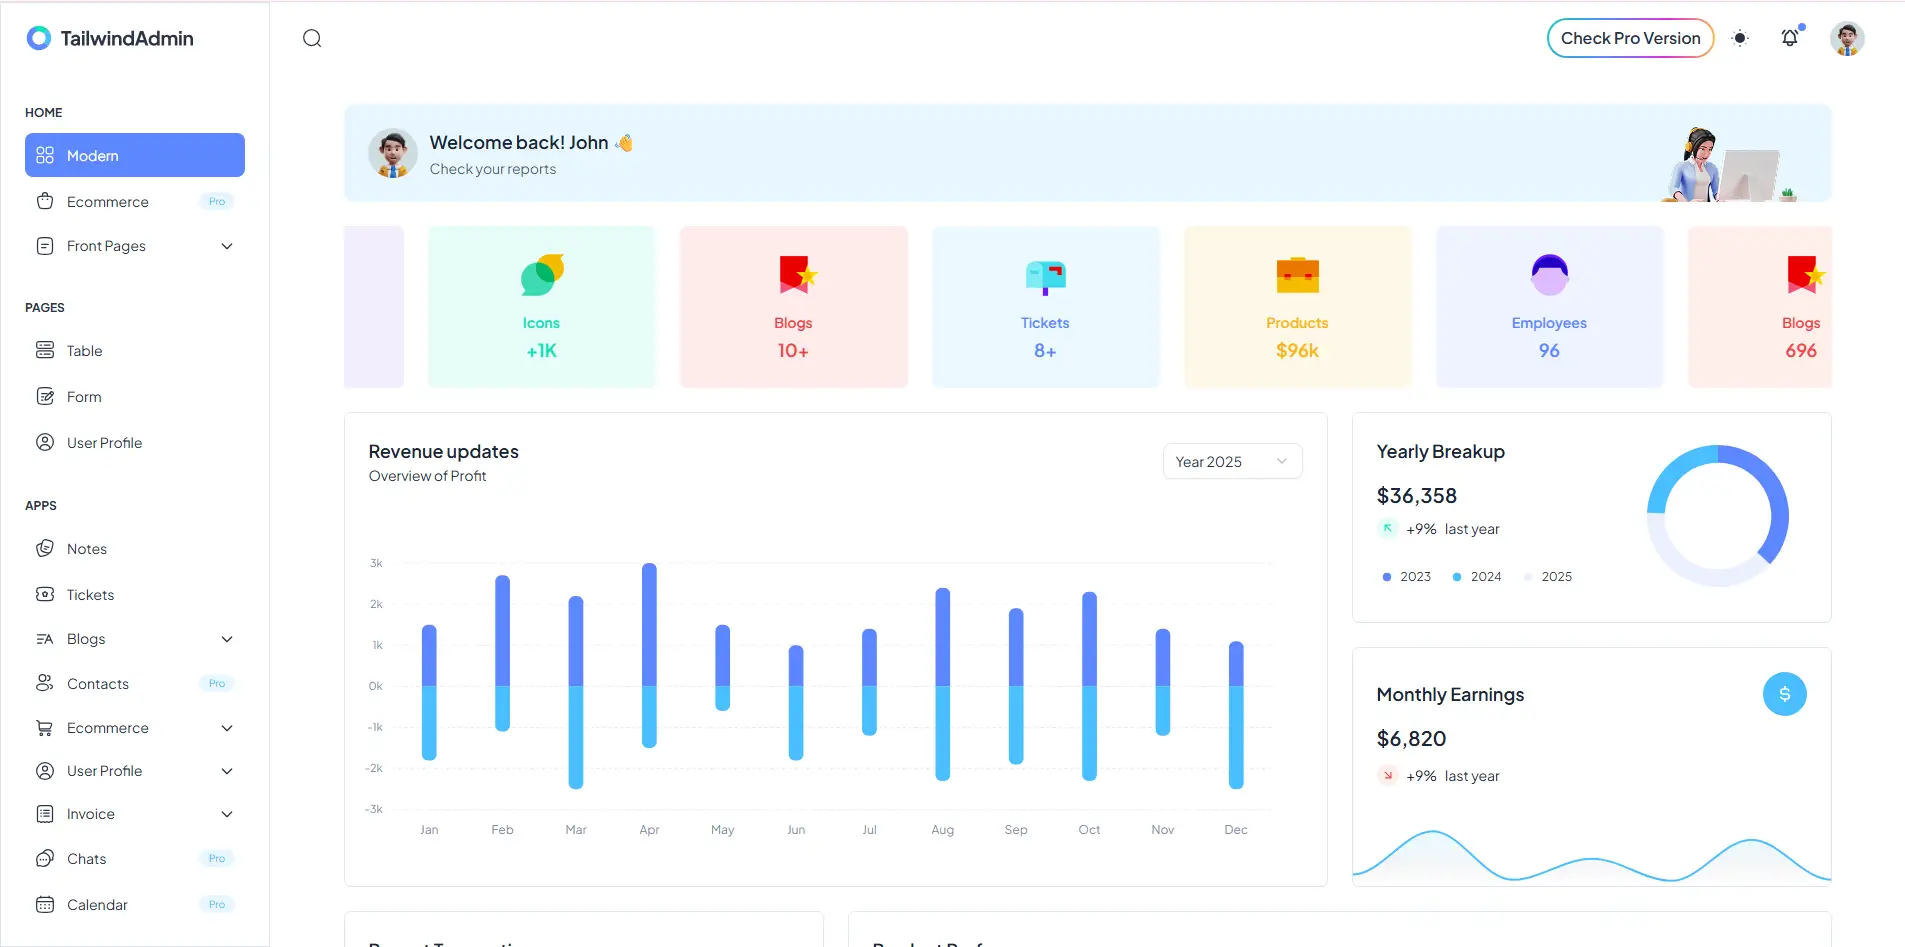The width and height of the screenshot is (1905, 947).
Task: Collapse the Invoice sidebar item
Action: tap(227, 814)
